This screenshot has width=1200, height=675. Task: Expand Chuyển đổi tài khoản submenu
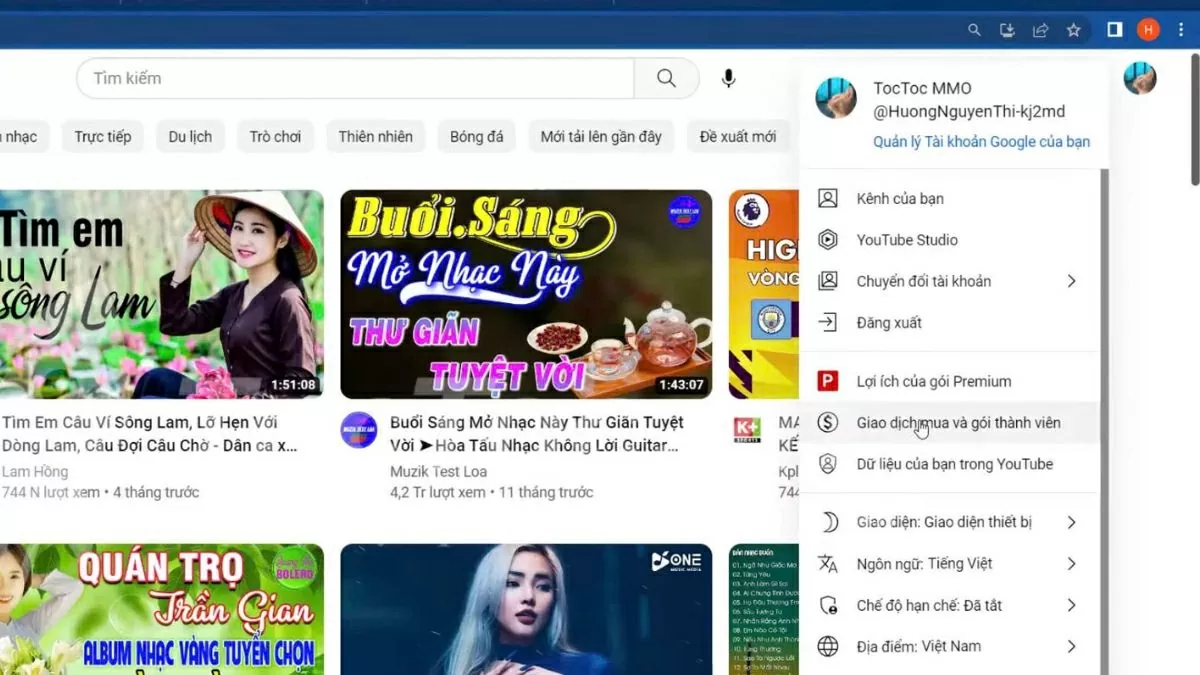(925, 281)
